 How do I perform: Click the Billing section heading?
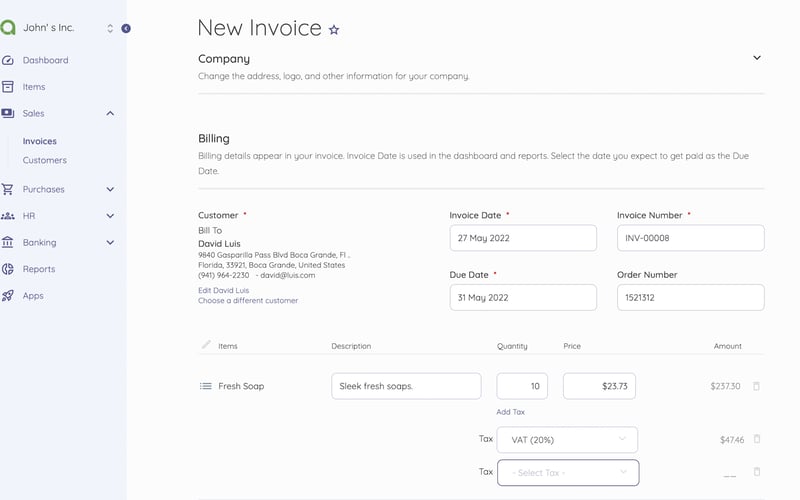[214, 138]
